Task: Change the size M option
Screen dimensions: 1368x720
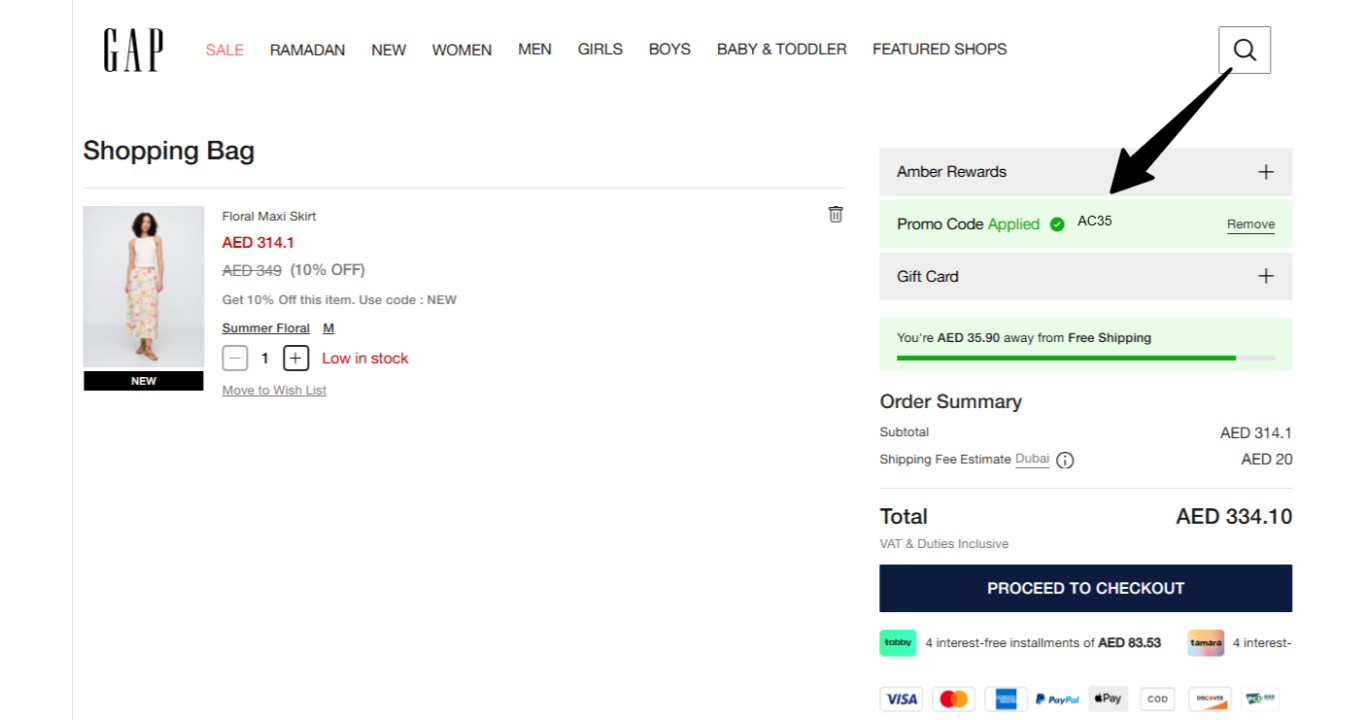Action: coord(328,328)
